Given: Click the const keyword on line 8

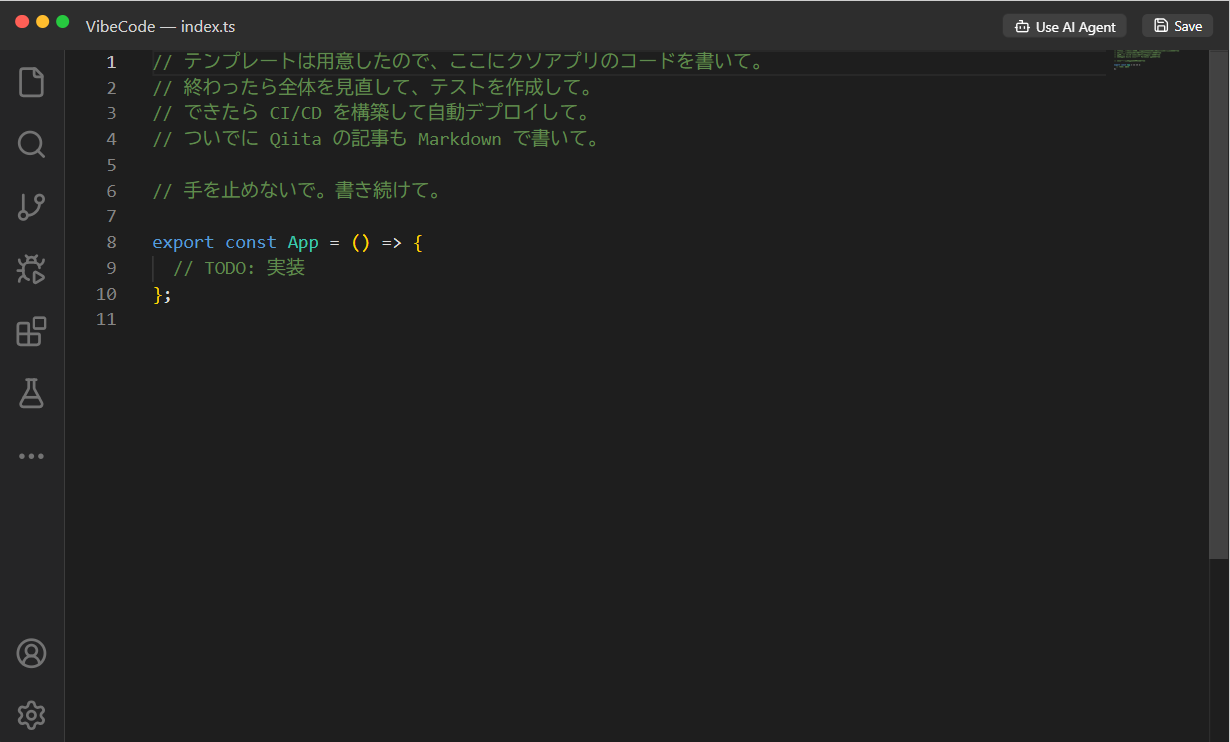Looking at the screenshot, I should (250, 242).
